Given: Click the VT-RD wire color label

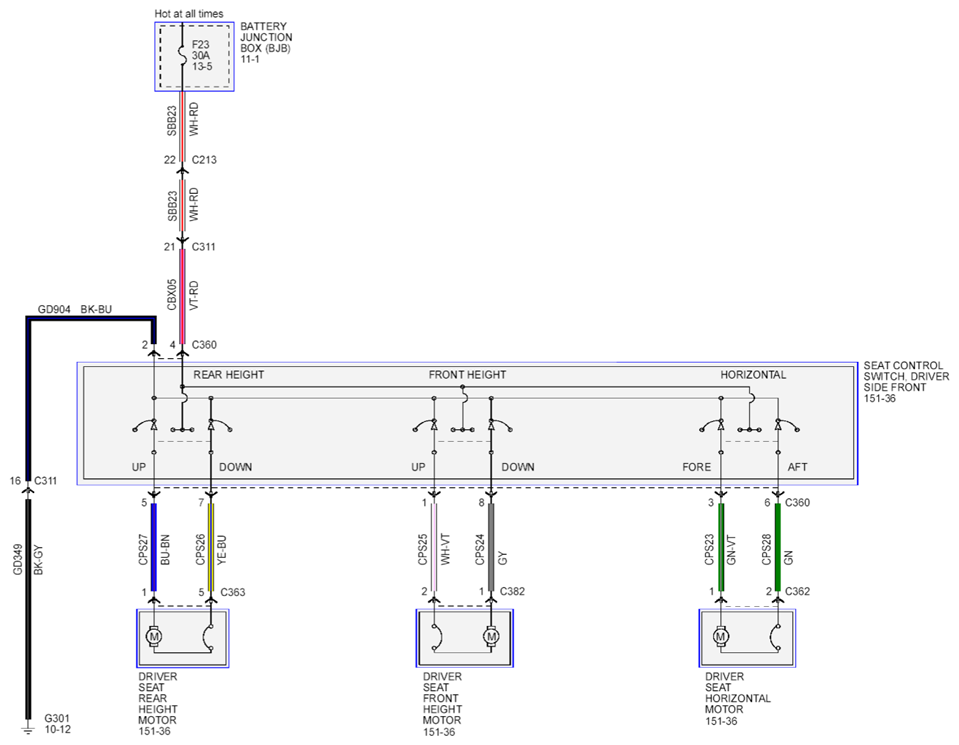Looking at the screenshot, I should 194,295.
